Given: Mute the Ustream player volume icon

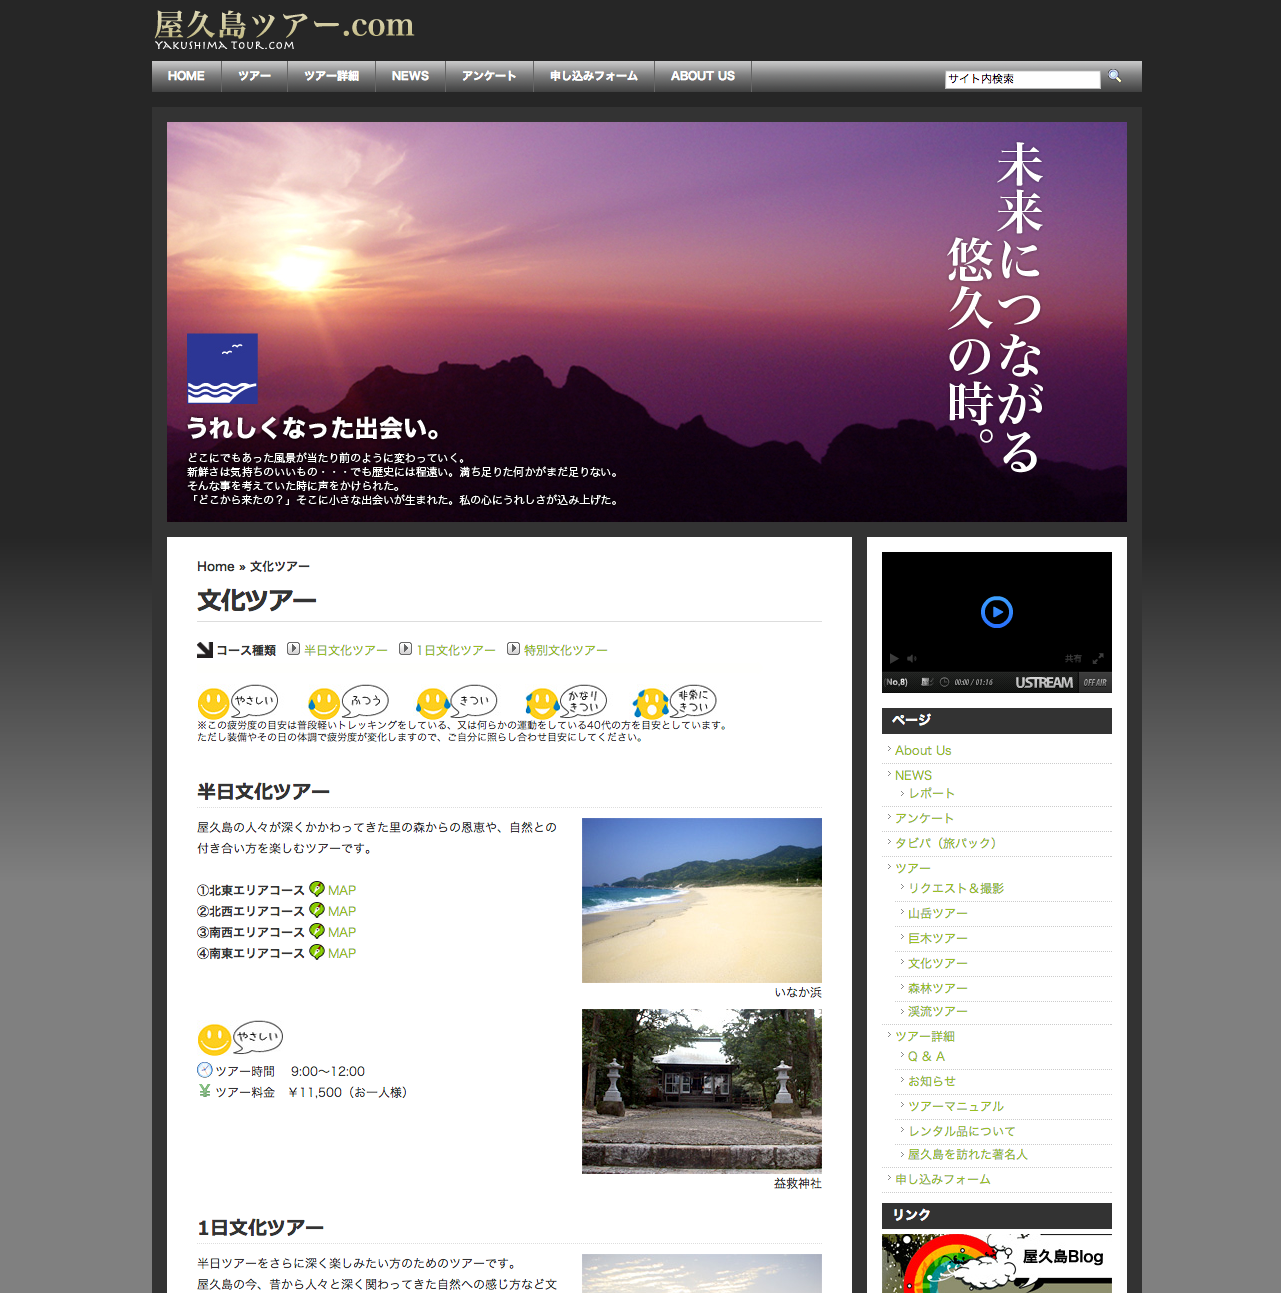Looking at the screenshot, I should click(x=911, y=659).
